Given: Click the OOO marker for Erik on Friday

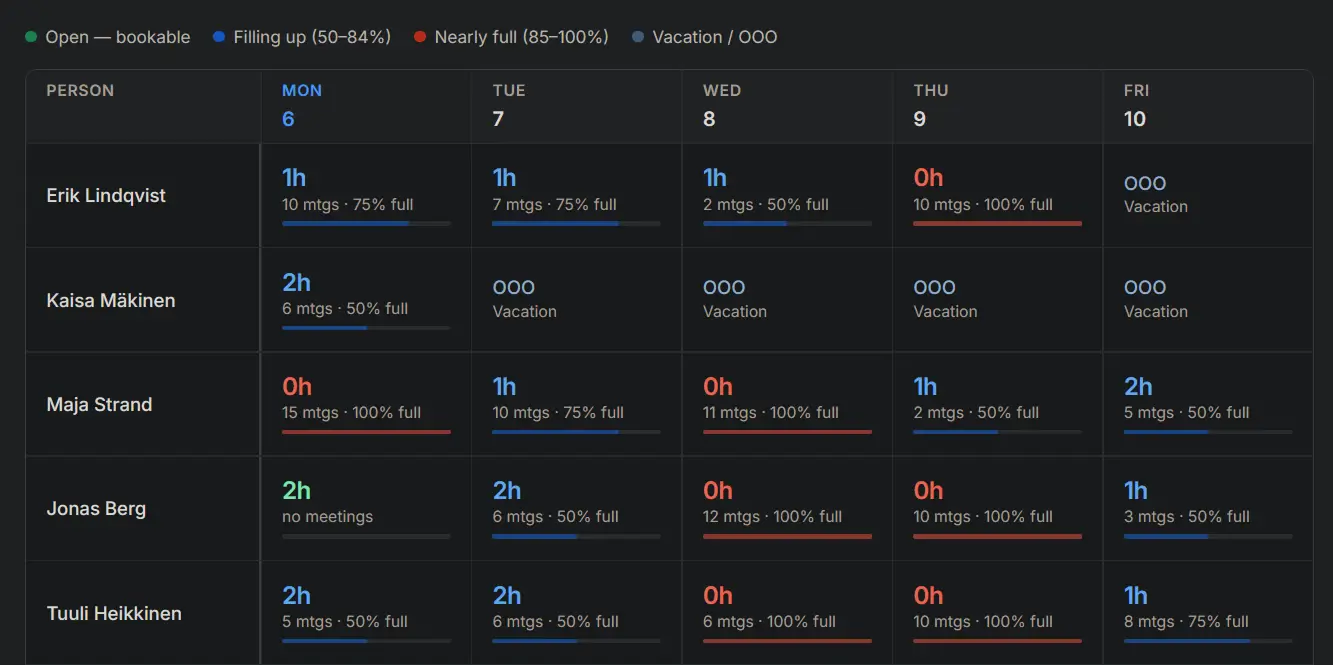Looking at the screenshot, I should 1144,183.
